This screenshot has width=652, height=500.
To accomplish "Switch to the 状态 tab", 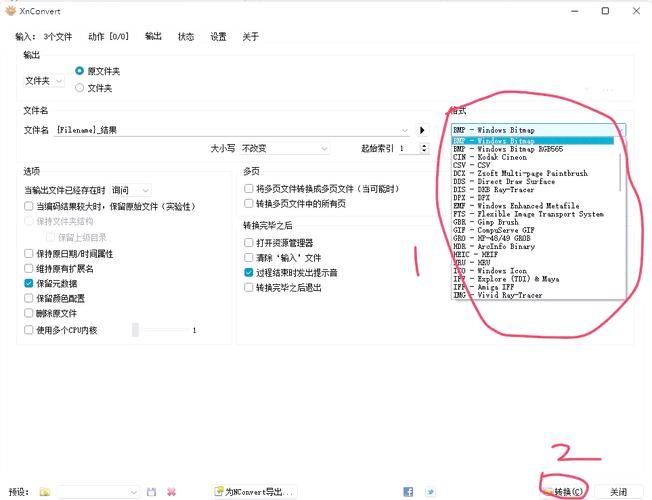I will pos(185,37).
